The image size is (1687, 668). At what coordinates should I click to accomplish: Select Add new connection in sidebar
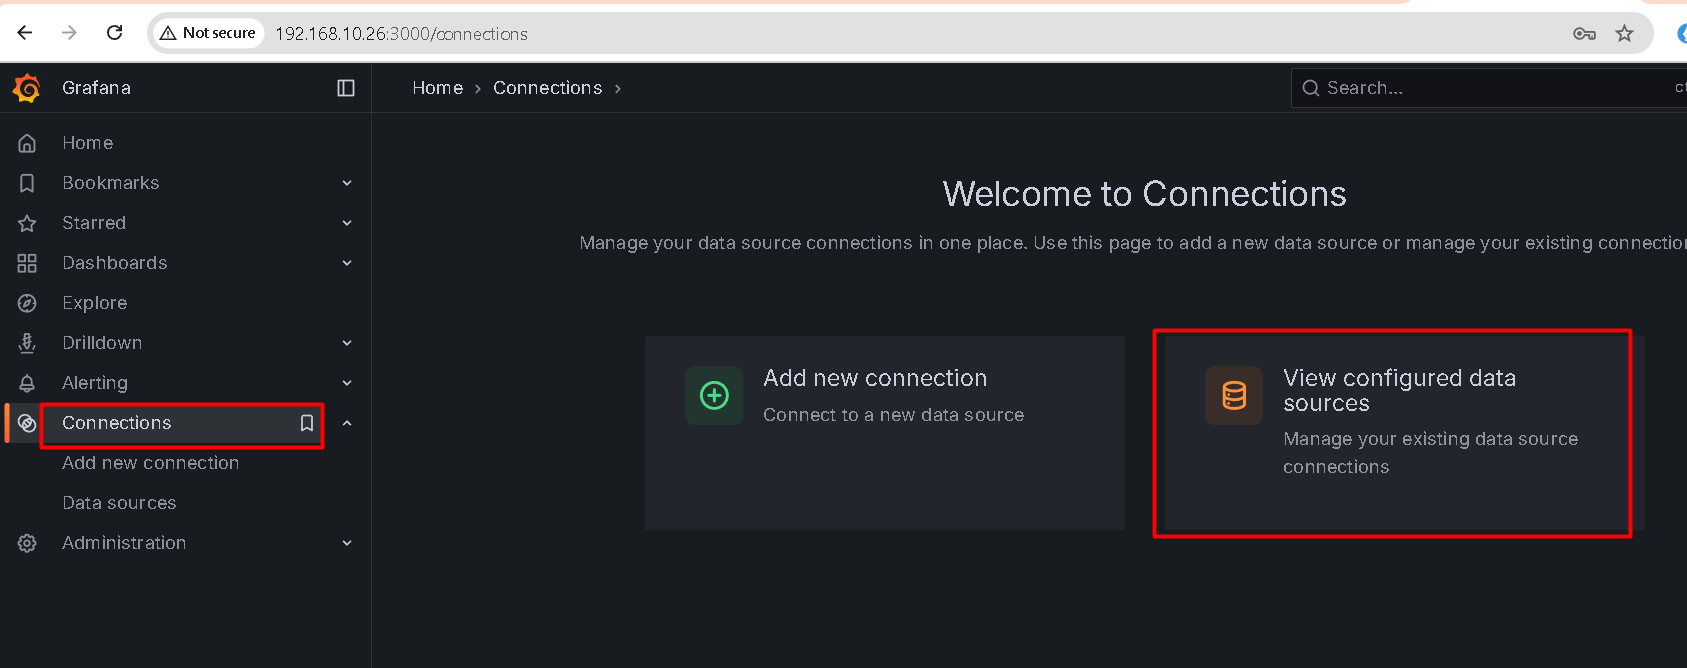coord(150,463)
